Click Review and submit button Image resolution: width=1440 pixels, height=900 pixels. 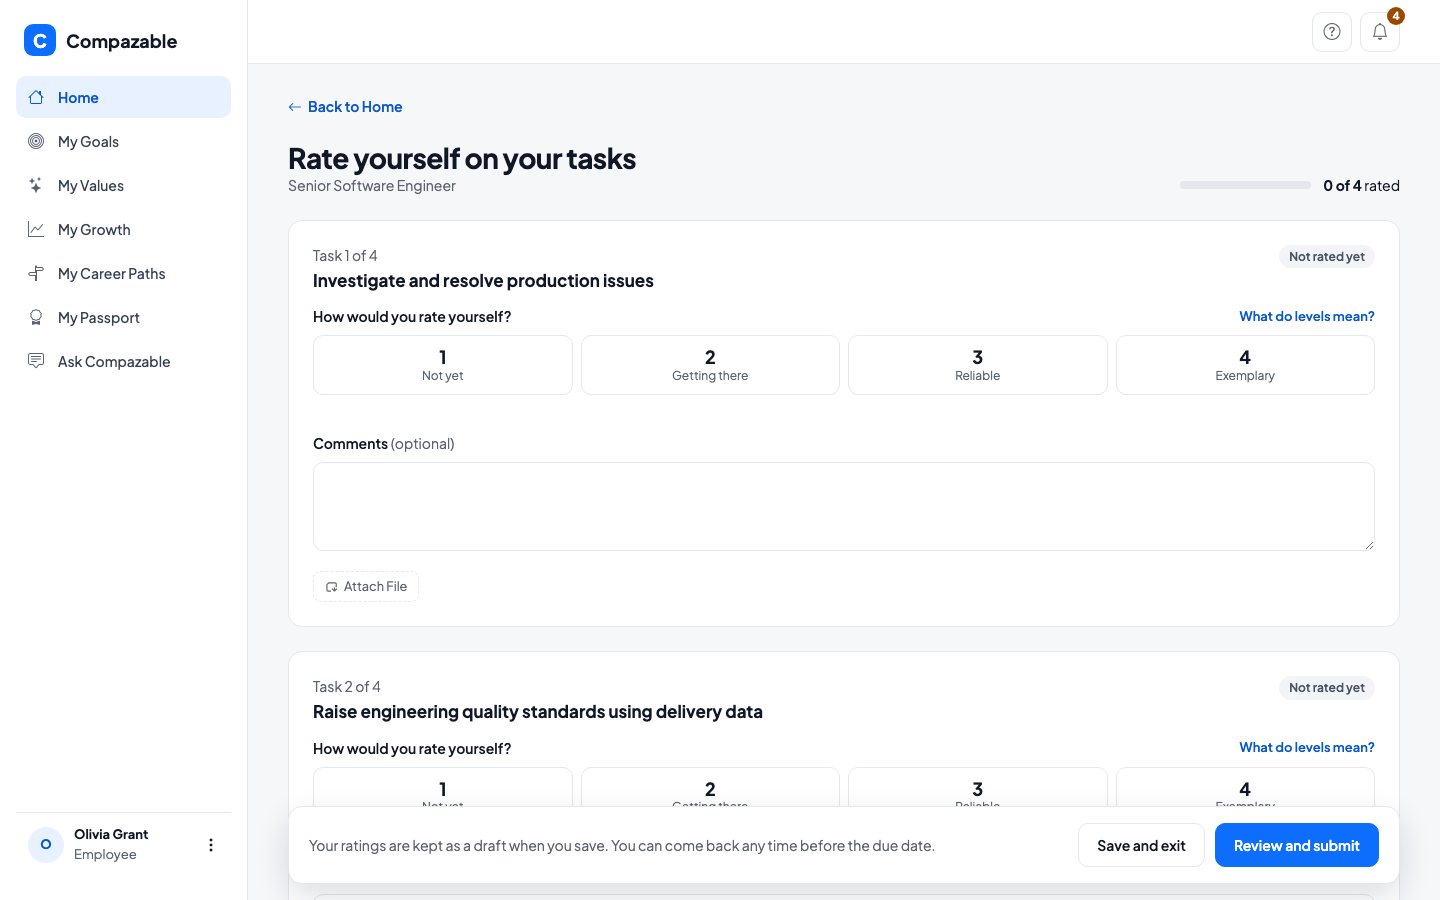(1297, 845)
